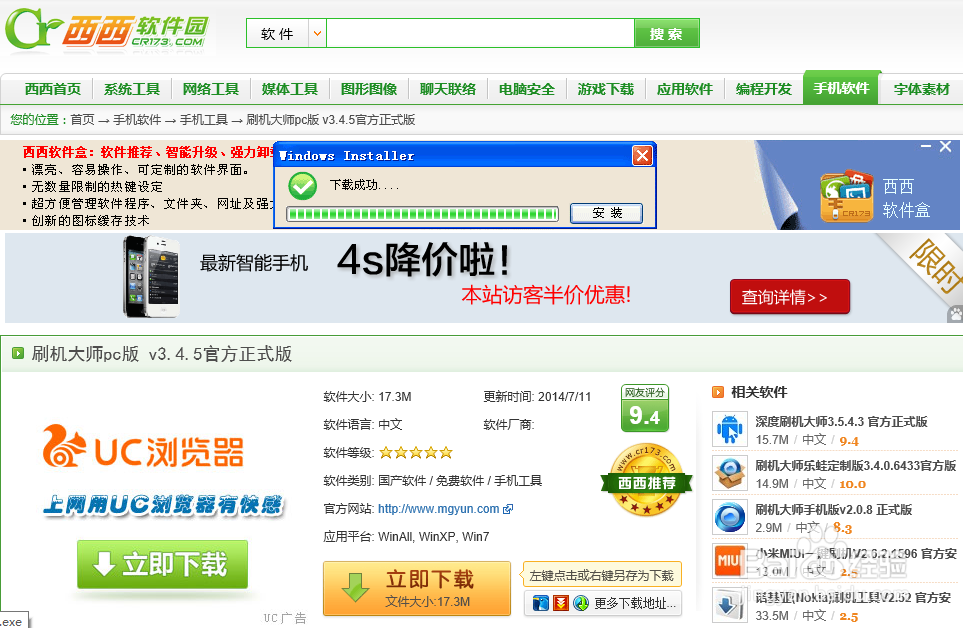Click the orange 相关软件 header icon
Screen dimensions: 963x628
[x=717, y=392]
